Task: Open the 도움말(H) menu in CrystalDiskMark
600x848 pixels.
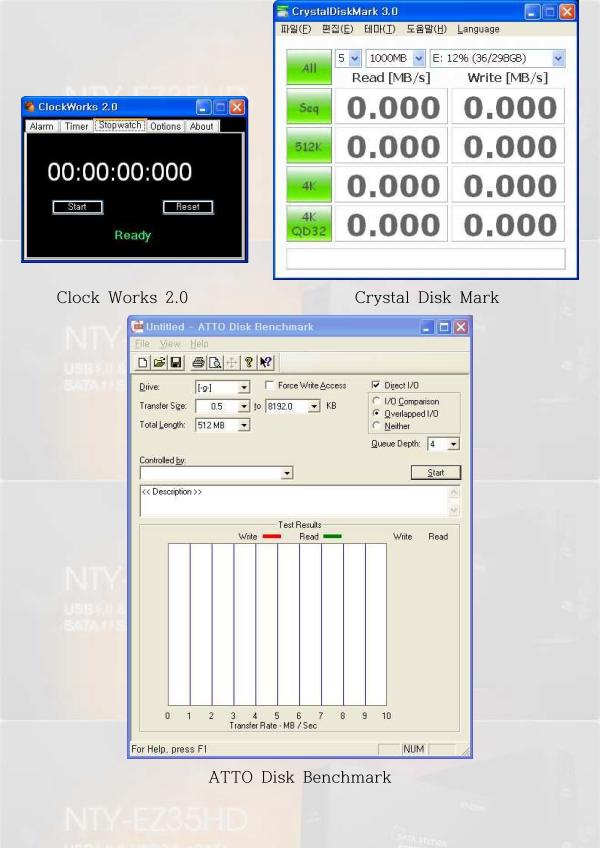Action: tap(426, 29)
